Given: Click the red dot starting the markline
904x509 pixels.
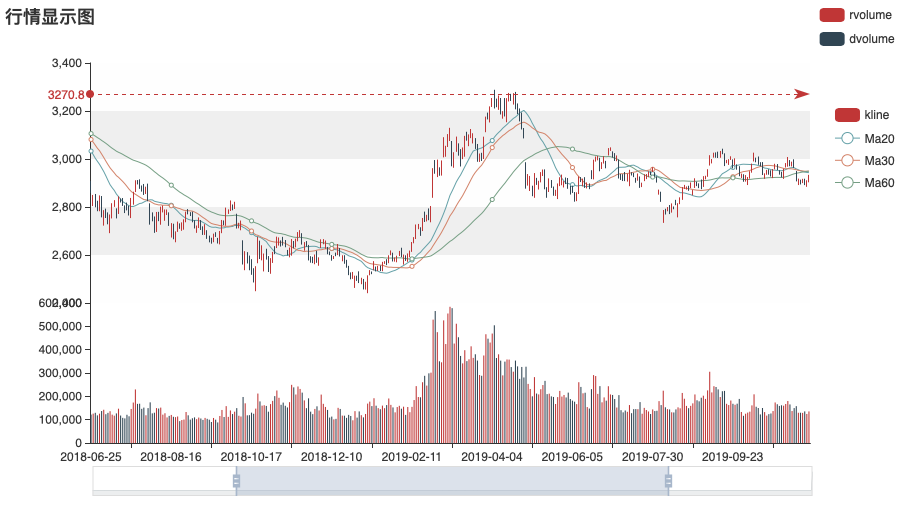Looking at the screenshot, I should 90,94.
